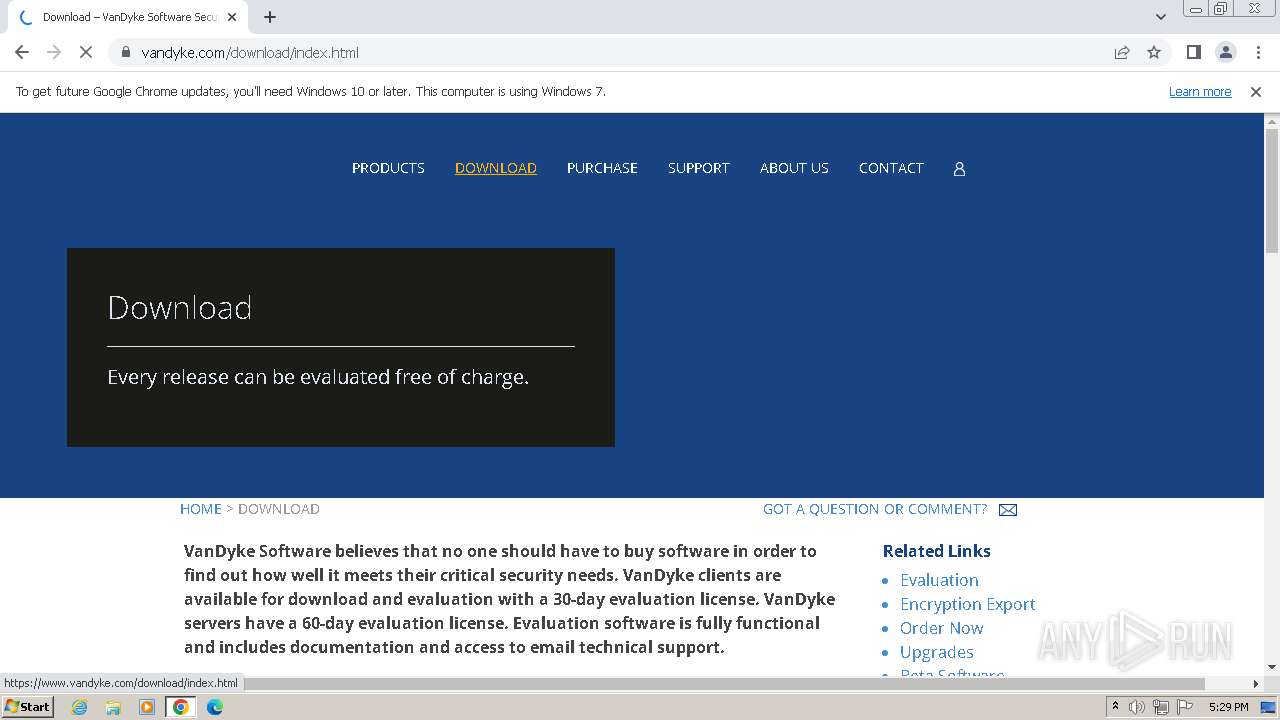Click the 5:29 PM clock
The image size is (1280, 720).
(x=1228, y=707)
